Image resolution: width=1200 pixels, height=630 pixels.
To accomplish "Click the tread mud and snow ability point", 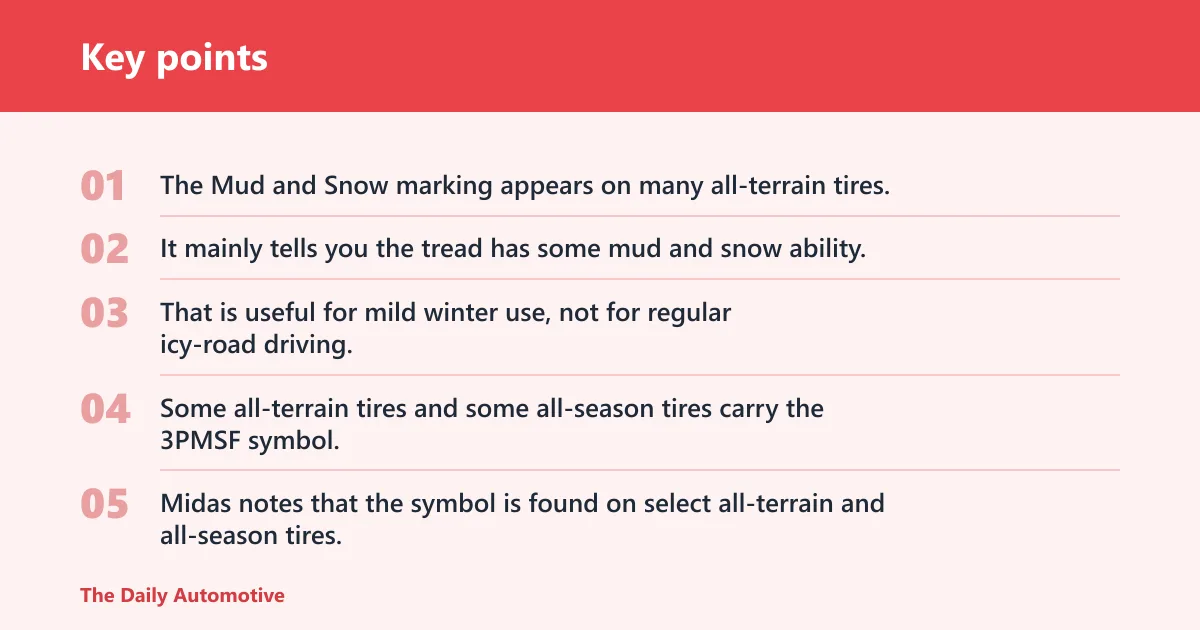I will point(513,249).
